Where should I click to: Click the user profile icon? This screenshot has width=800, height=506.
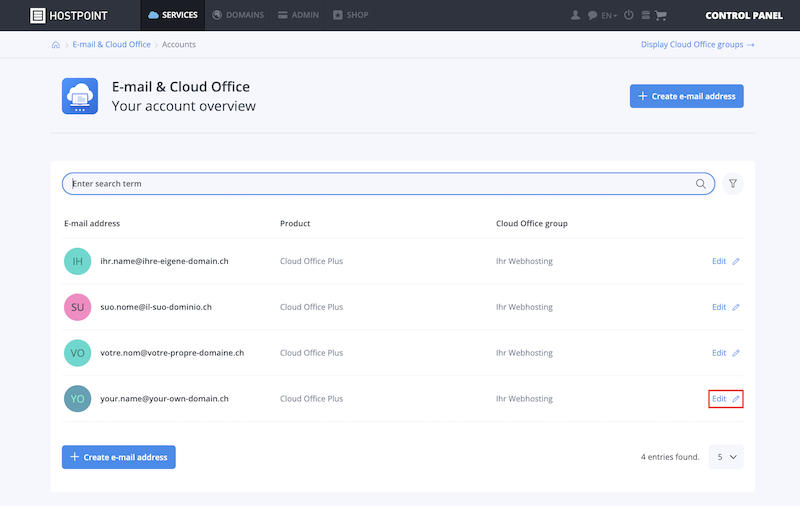point(575,15)
